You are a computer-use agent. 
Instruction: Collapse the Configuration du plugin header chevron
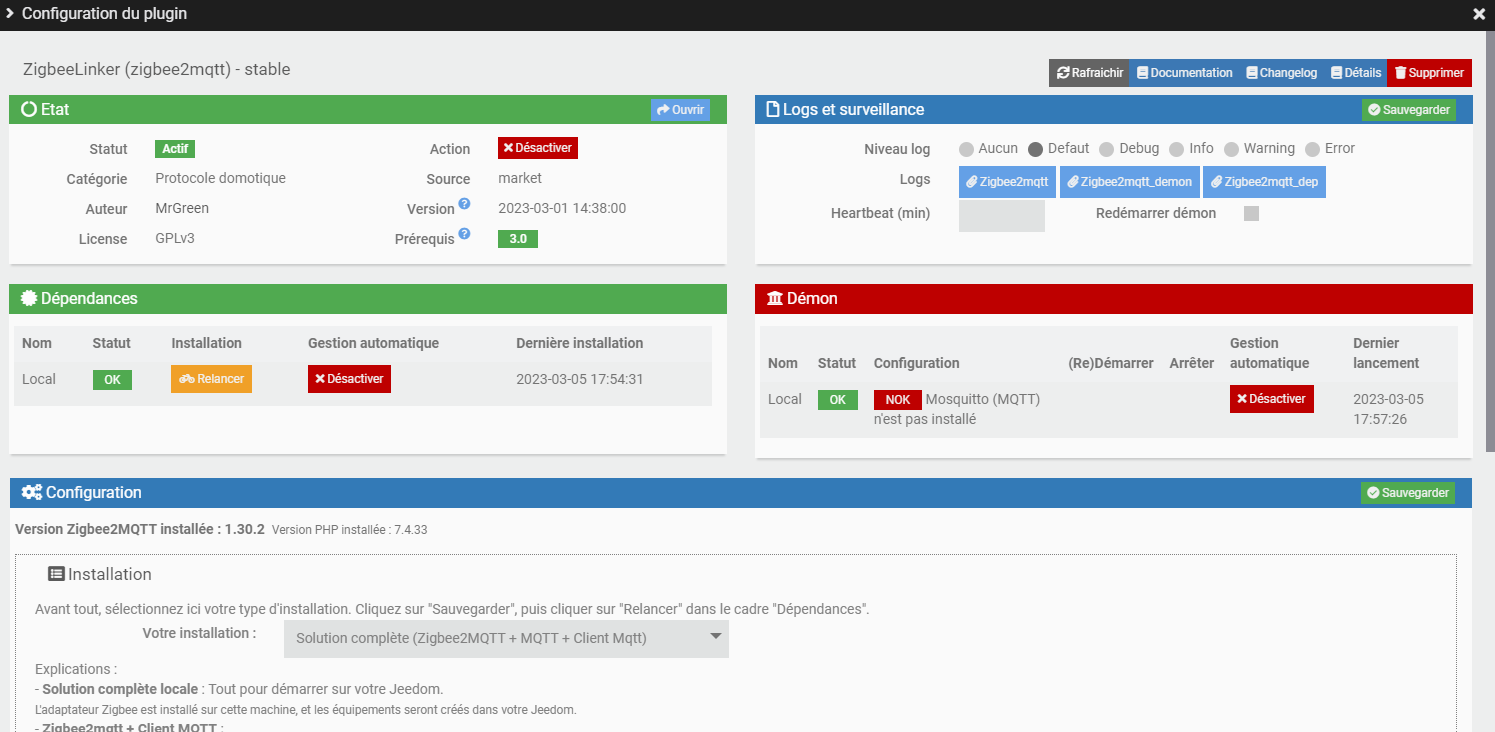[10, 14]
